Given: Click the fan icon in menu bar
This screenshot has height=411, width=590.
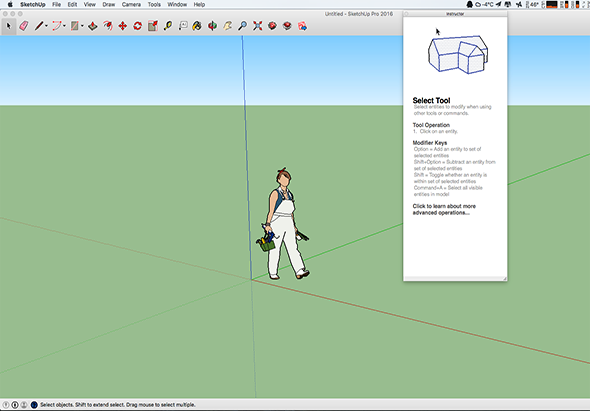Looking at the screenshot, I should pos(519,5).
